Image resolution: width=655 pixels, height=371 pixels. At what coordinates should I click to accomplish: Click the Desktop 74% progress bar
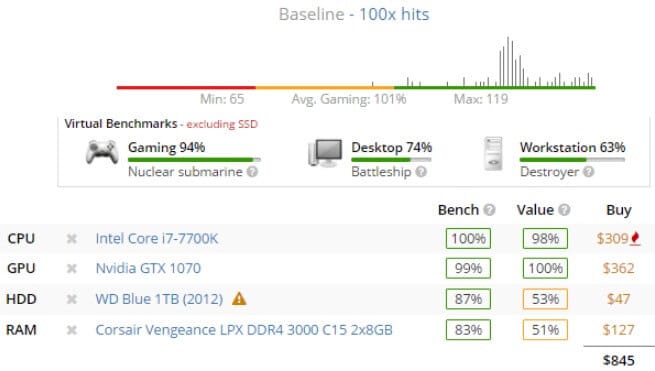391,160
